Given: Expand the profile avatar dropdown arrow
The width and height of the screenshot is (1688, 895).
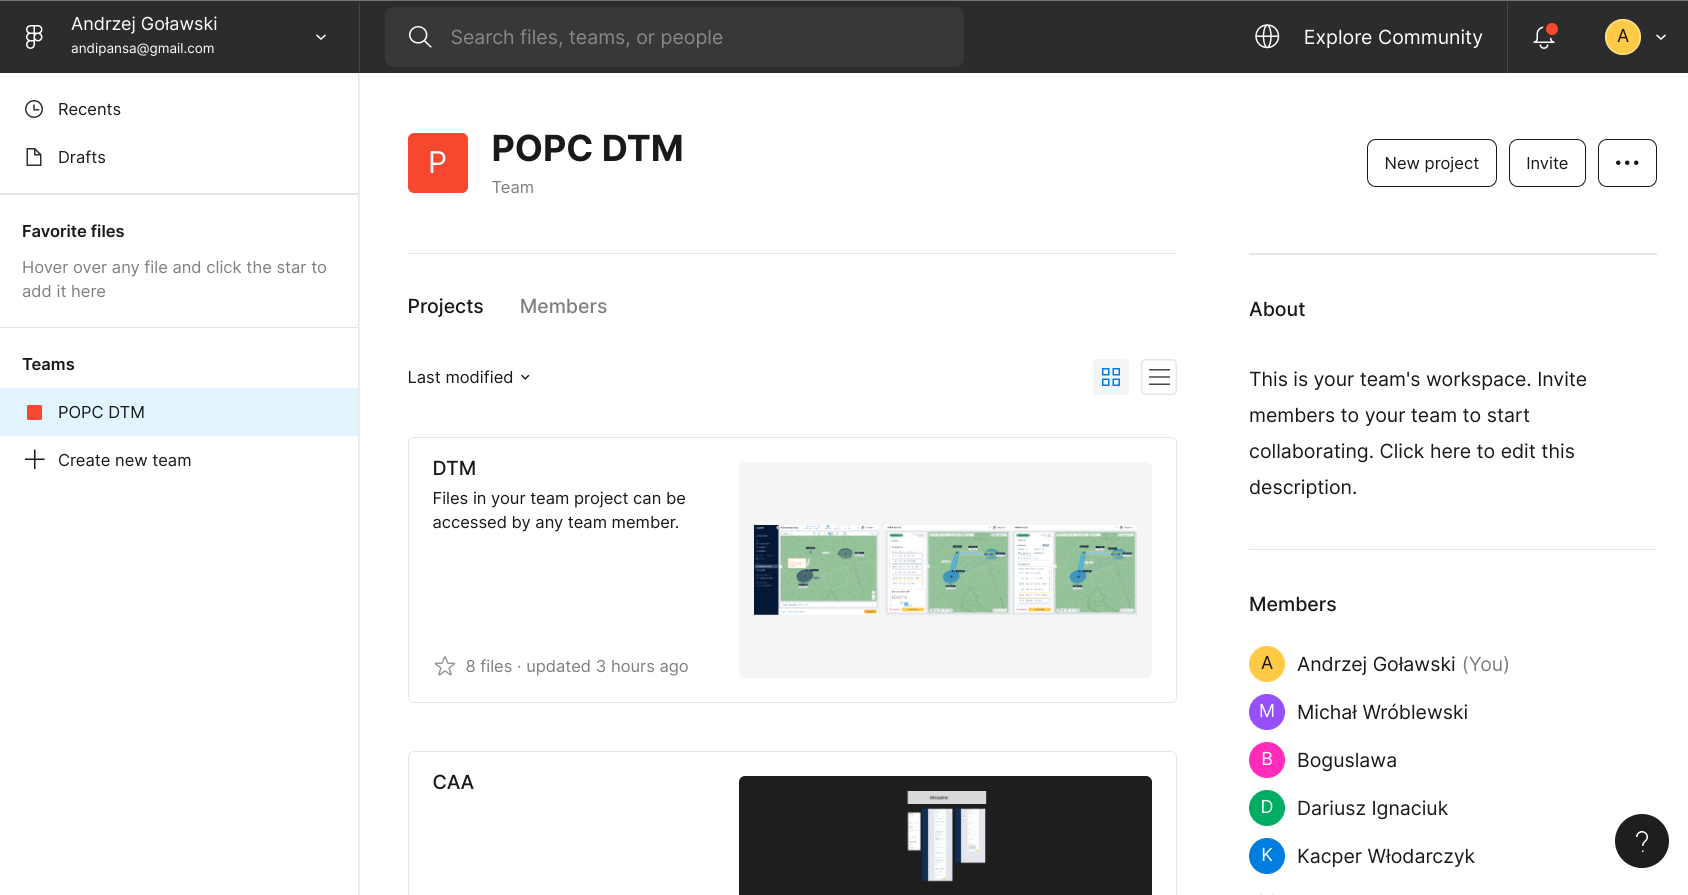Looking at the screenshot, I should 1661,37.
